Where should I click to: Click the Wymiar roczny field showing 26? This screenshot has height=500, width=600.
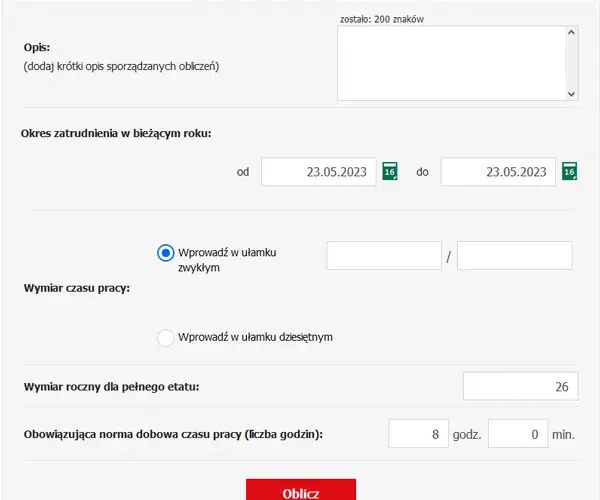[x=520, y=386]
